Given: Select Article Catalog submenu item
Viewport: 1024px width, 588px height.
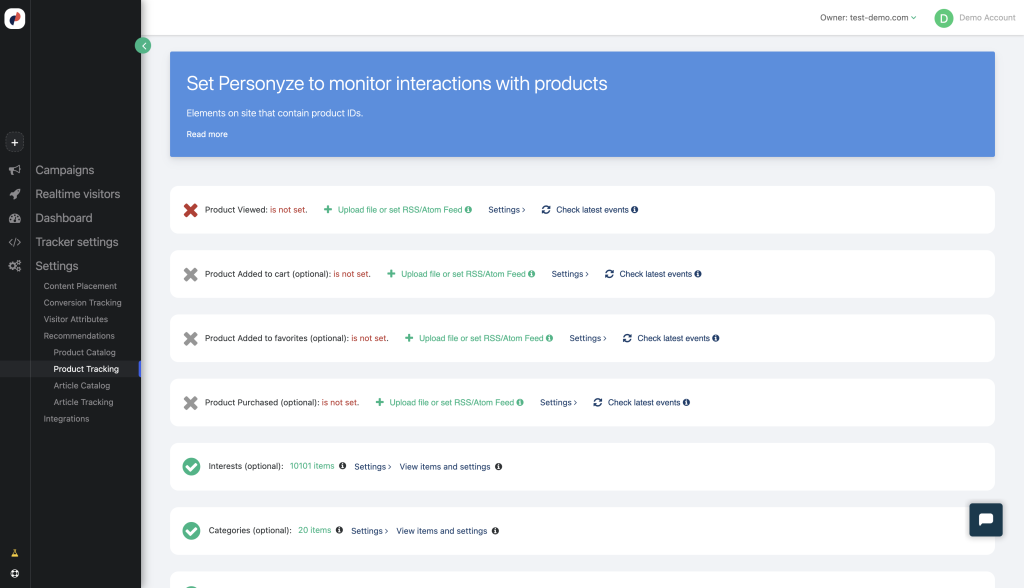Looking at the screenshot, I should [82, 385].
